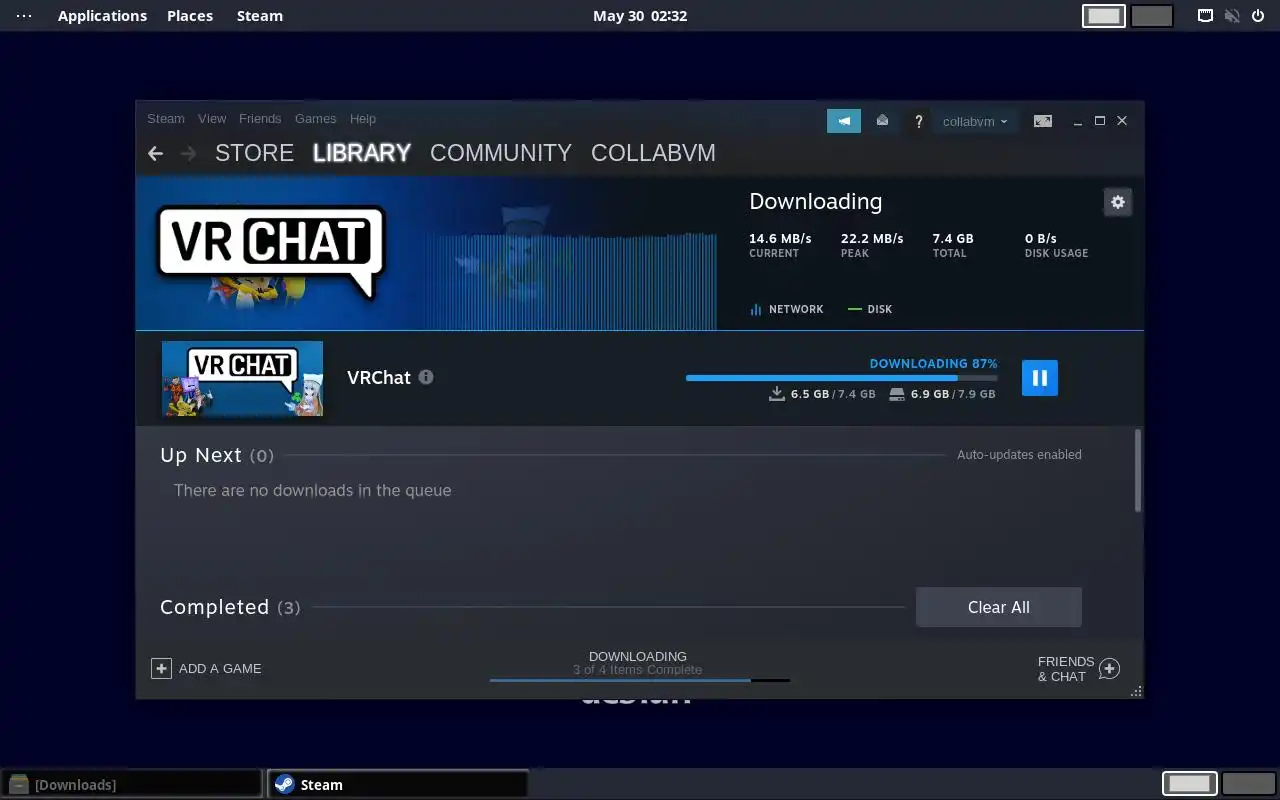Open the Steam menu in the Steam window

point(166,119)
